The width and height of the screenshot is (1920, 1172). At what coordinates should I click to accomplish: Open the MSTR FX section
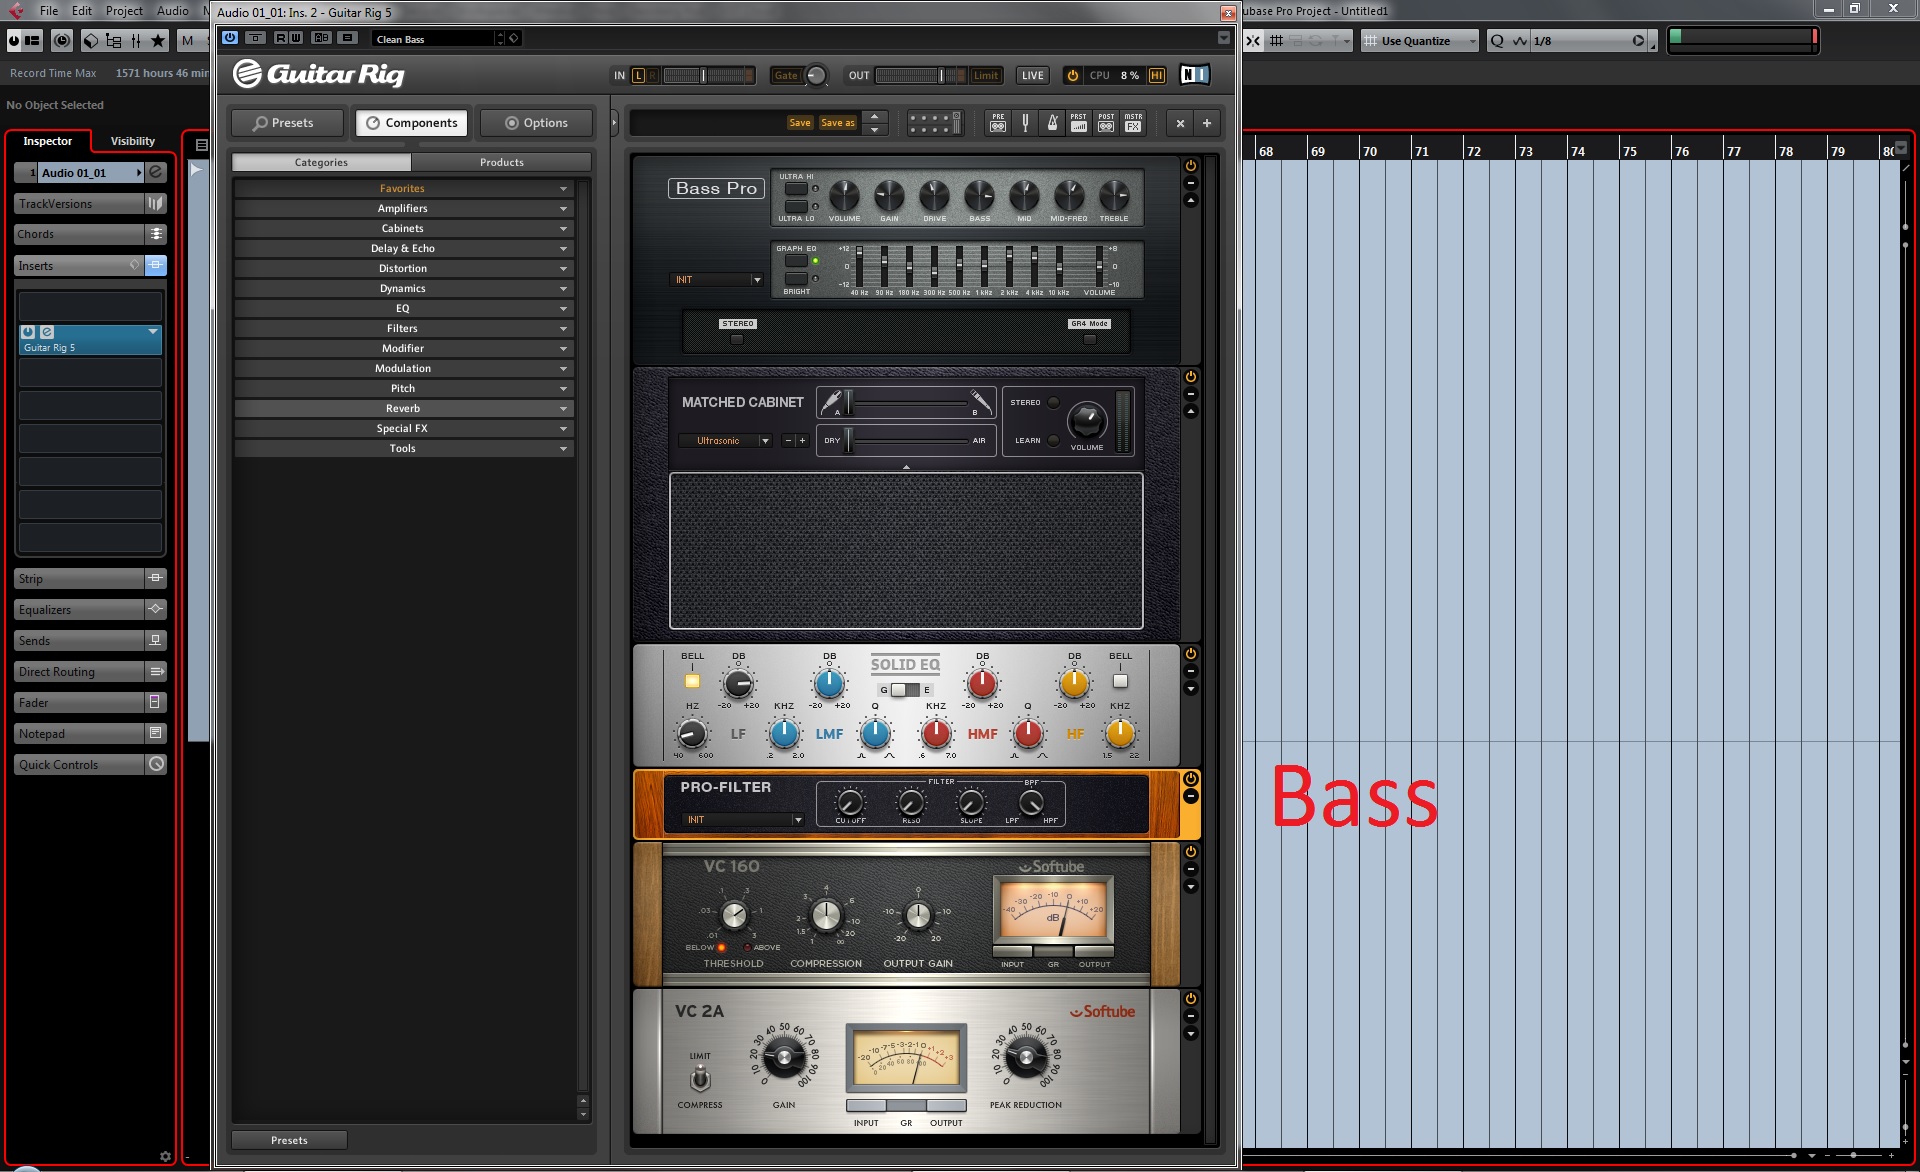pyautogui.click(x=1133, y=123)
